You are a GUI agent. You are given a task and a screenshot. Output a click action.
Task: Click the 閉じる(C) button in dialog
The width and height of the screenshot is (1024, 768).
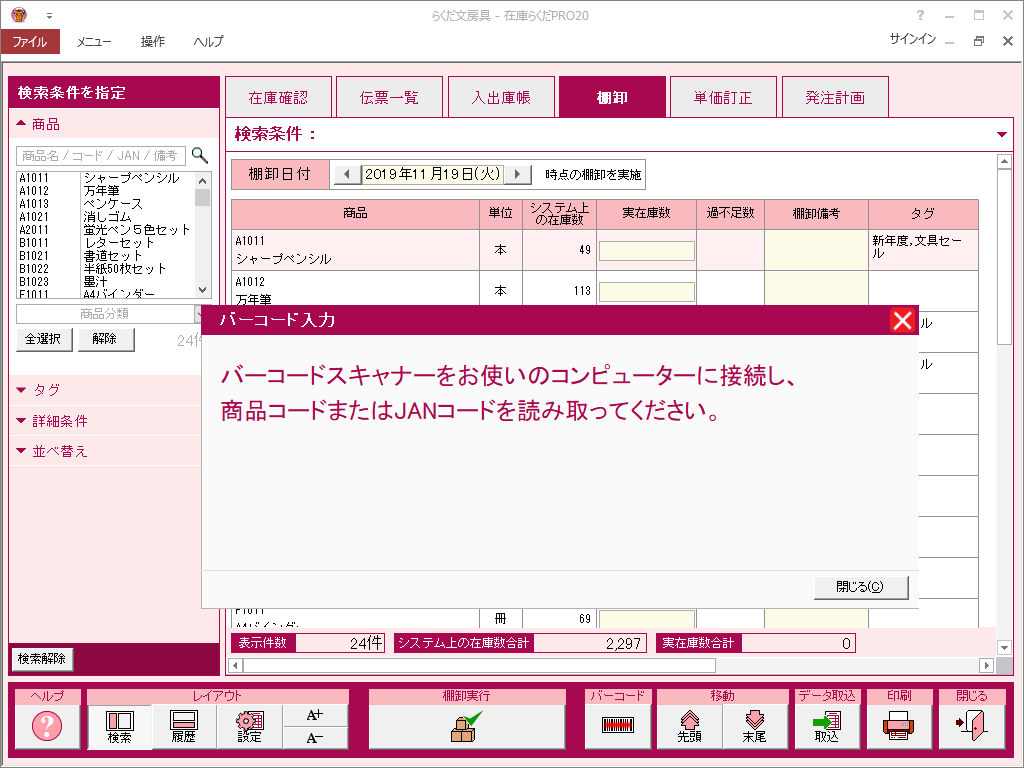click(861, 587)
